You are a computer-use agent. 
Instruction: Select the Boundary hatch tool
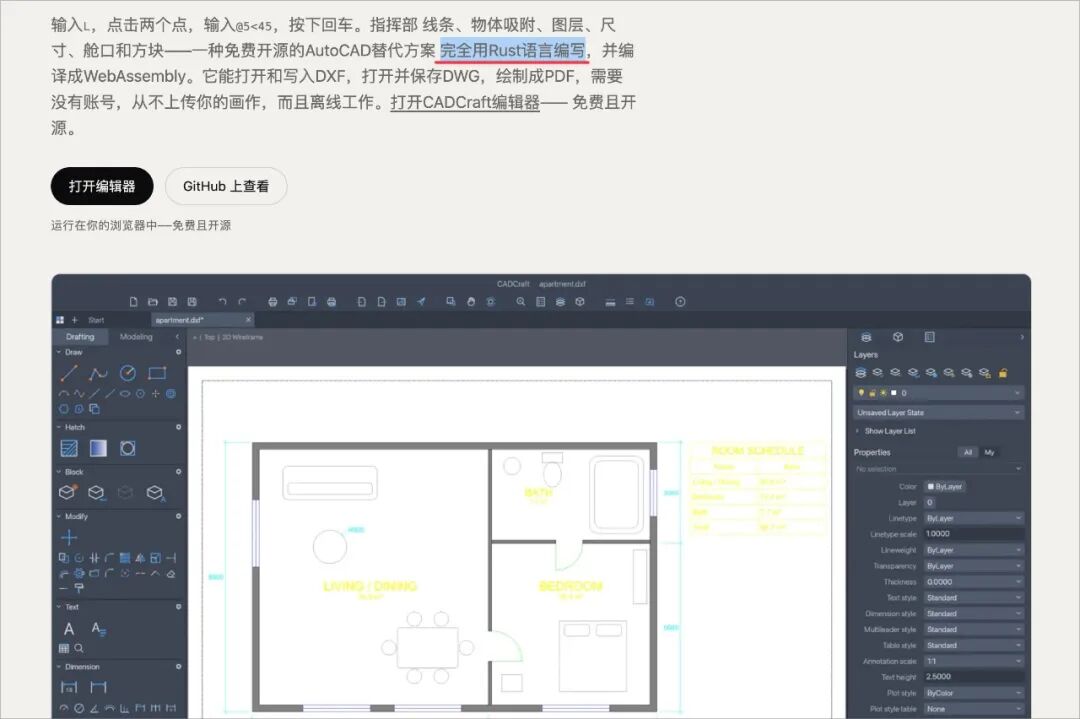pos(127,448)
